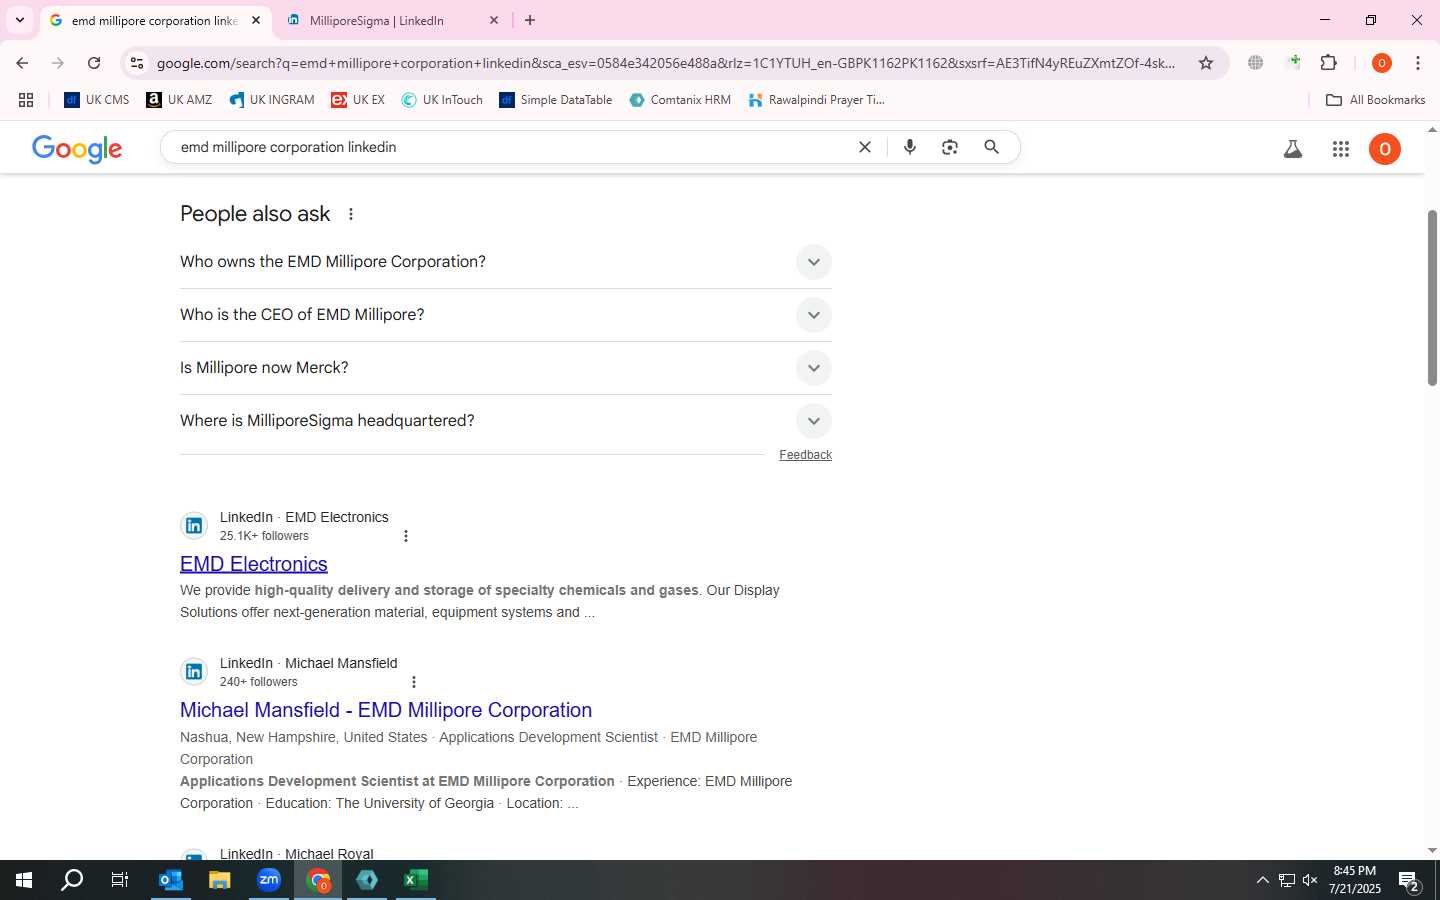Go to Google homepage logo

[77, 149]
